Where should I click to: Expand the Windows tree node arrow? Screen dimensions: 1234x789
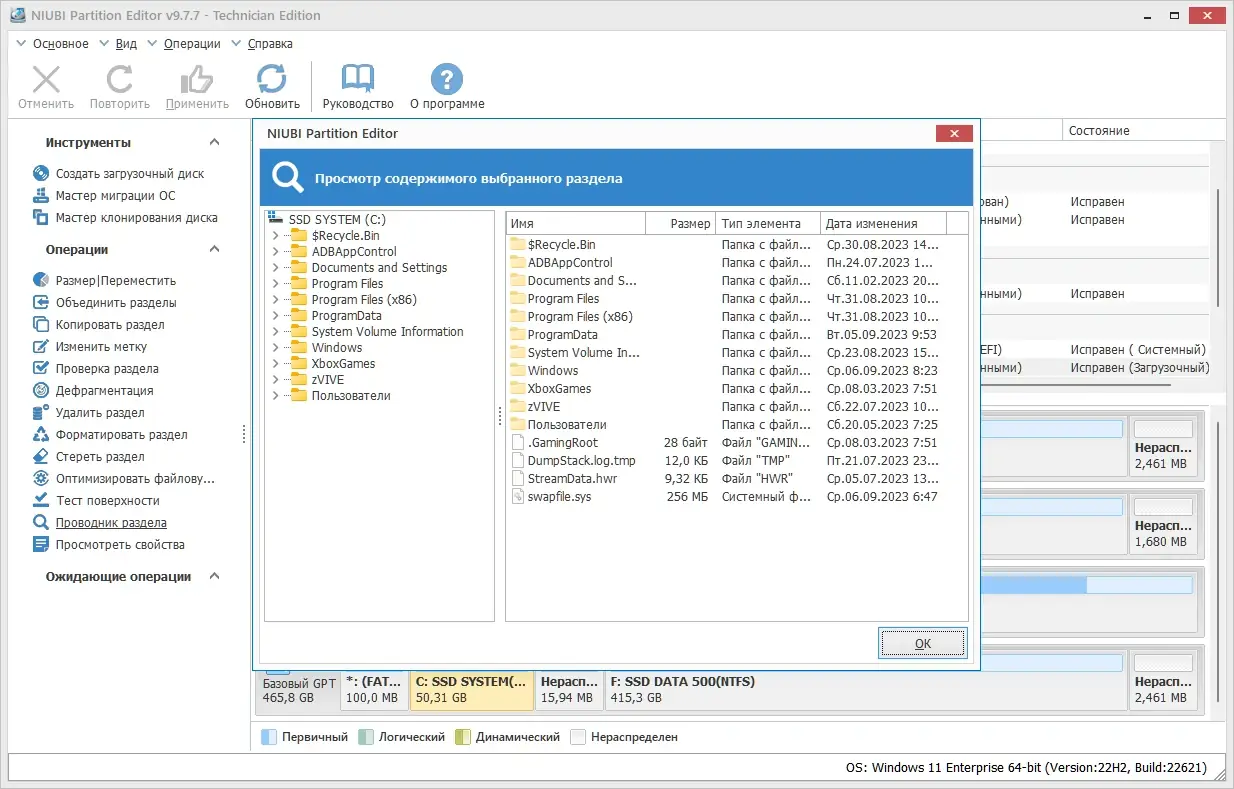point(276,348)
